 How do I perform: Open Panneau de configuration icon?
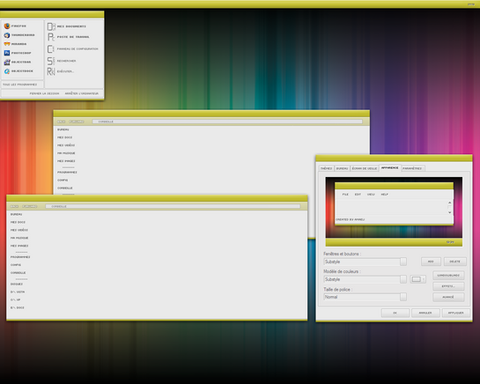pos(51,49)
